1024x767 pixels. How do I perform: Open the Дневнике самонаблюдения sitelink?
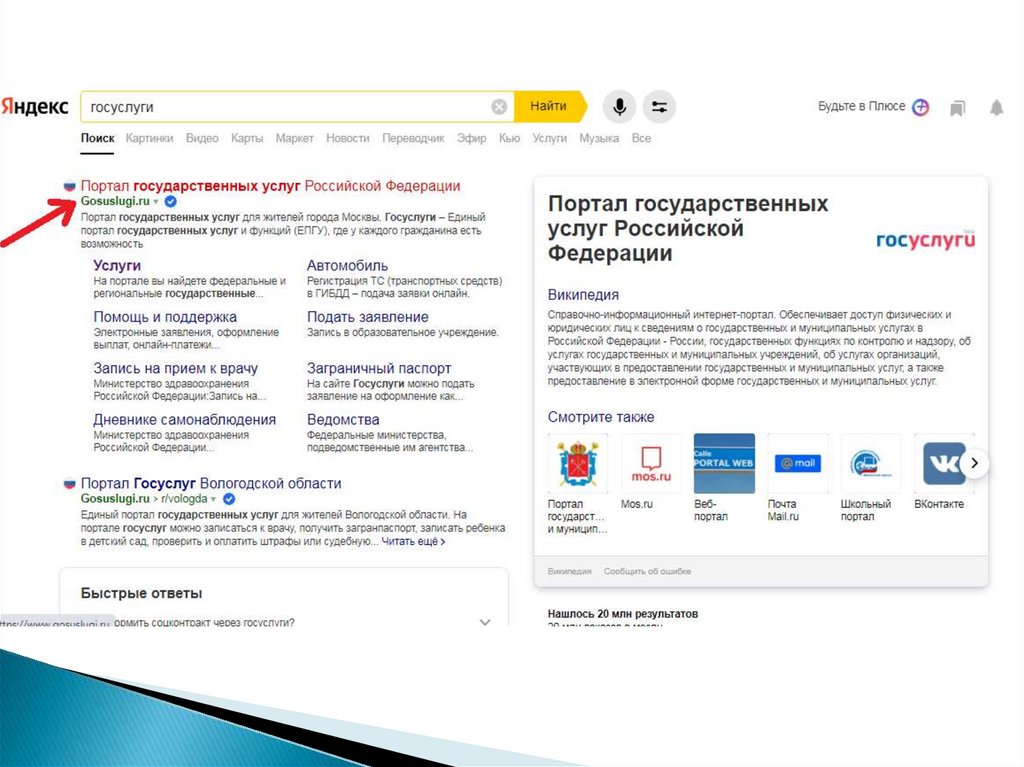(x=184, y=419)
